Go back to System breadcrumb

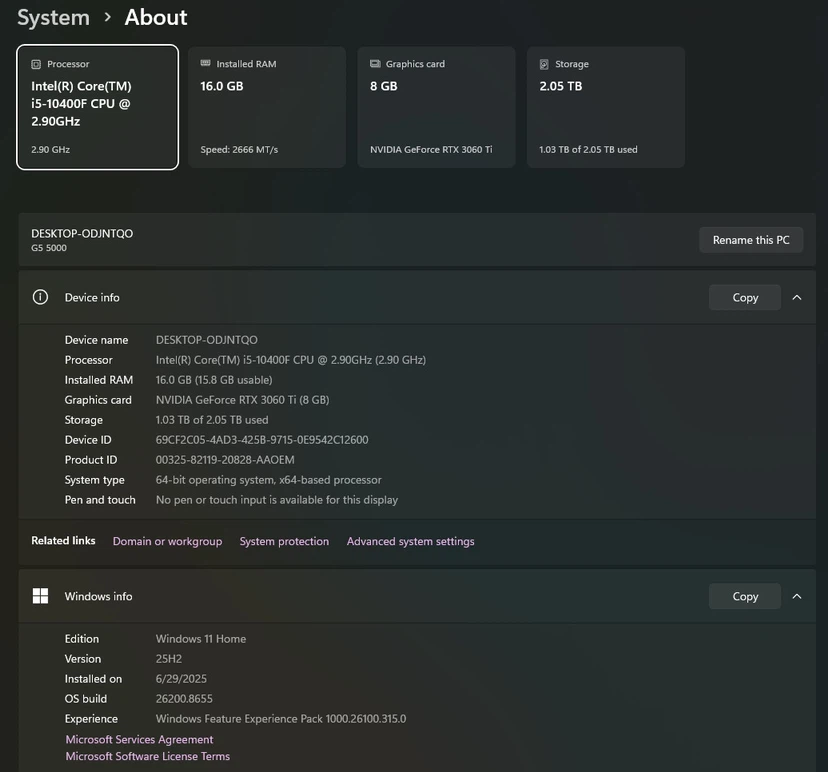(53, 18)
